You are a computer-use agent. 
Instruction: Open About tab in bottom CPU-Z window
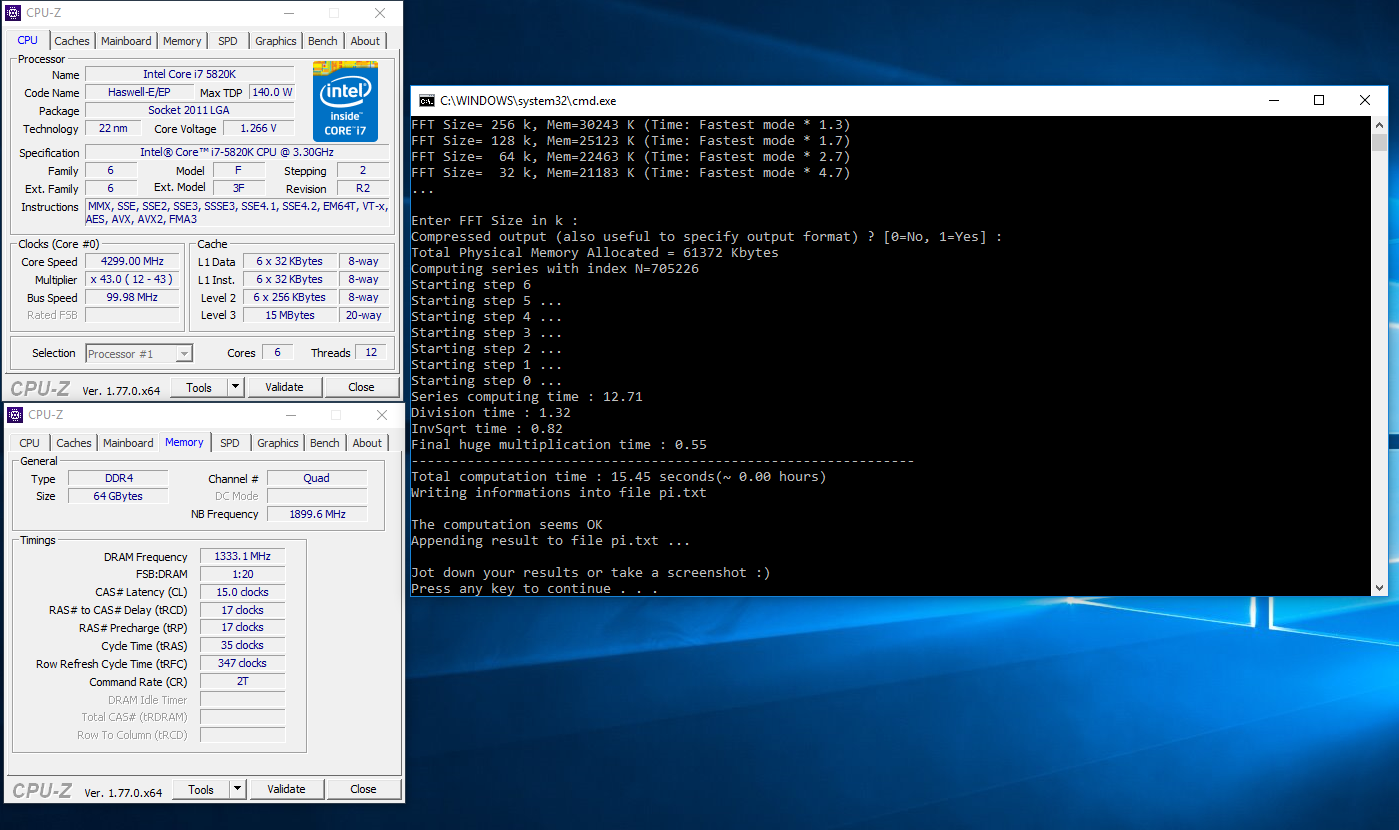pyautogui.click(x=367, y=443)
